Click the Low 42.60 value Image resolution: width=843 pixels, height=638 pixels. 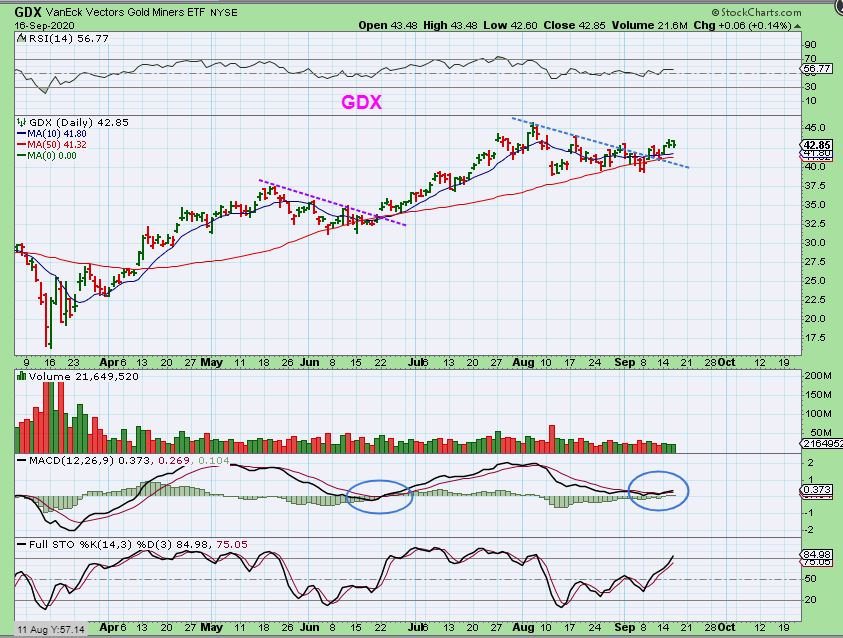pos(510,25)
